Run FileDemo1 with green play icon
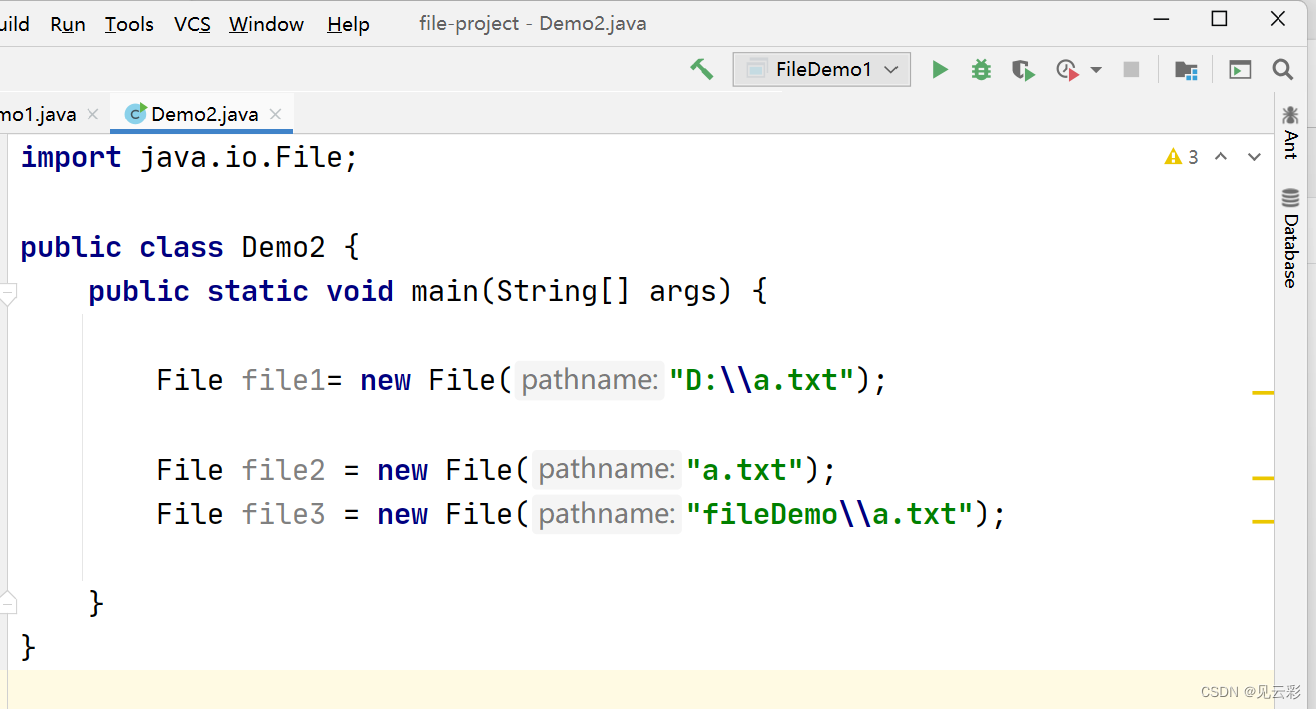The width and height of the screenshot is (1316, 709). coord(940,69)
